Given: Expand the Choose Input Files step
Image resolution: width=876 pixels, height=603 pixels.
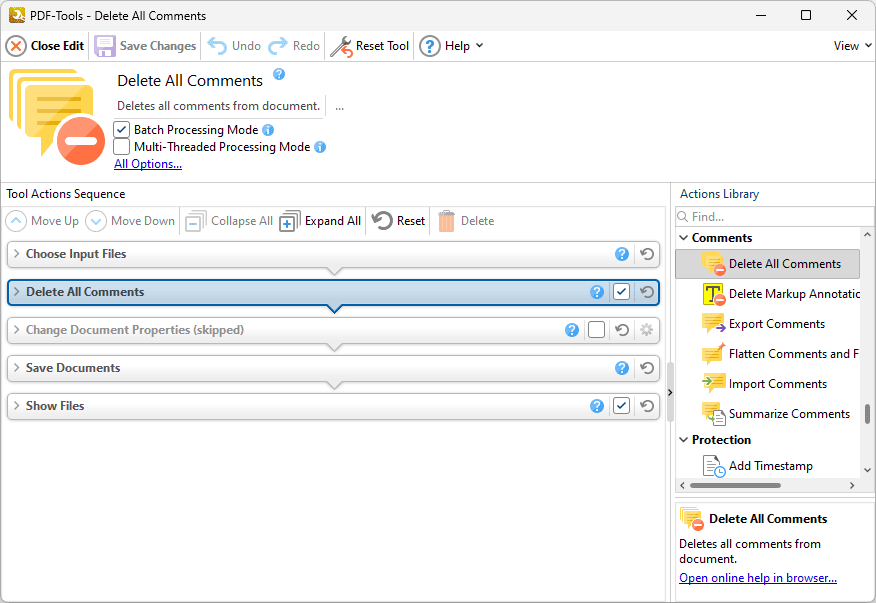Looking at the screenshot, I should [16, 254].
